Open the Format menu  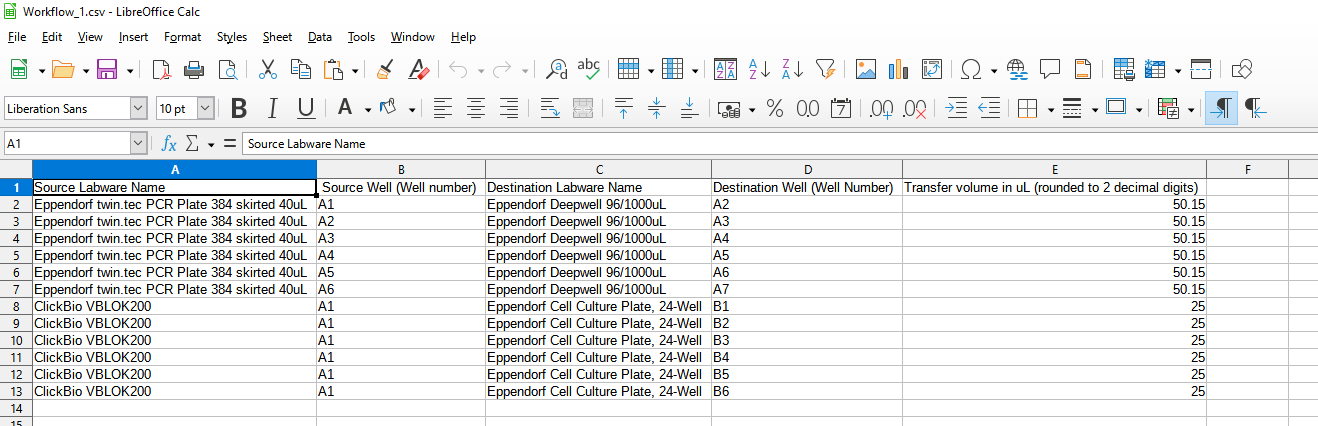point(182,37)
